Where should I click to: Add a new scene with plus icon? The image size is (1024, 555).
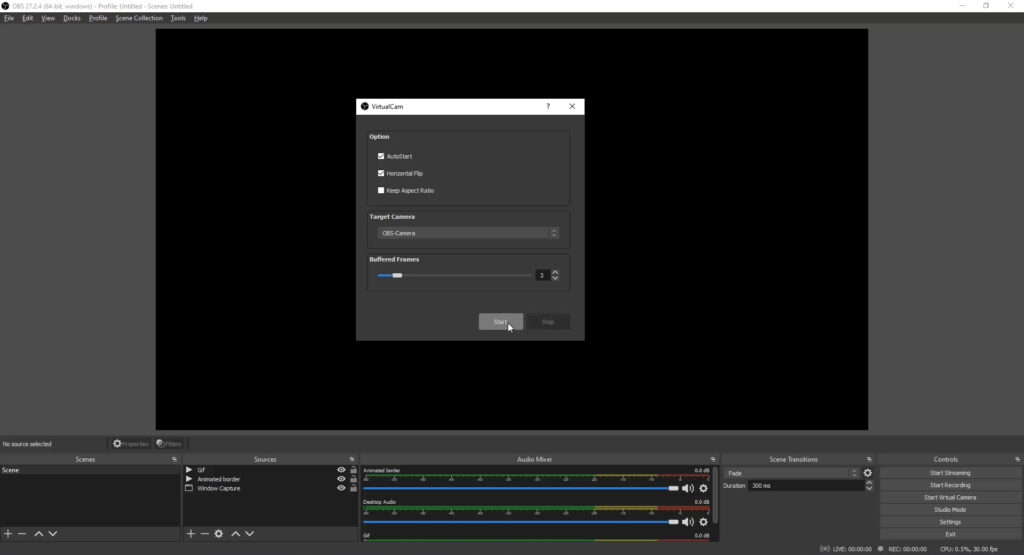click(x=8, y=534)
